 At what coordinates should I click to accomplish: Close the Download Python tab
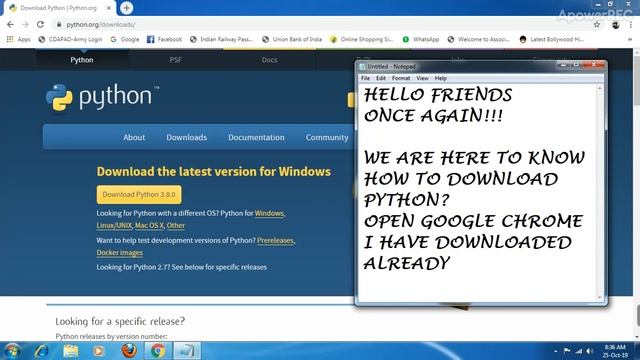(x=109, y=8)
